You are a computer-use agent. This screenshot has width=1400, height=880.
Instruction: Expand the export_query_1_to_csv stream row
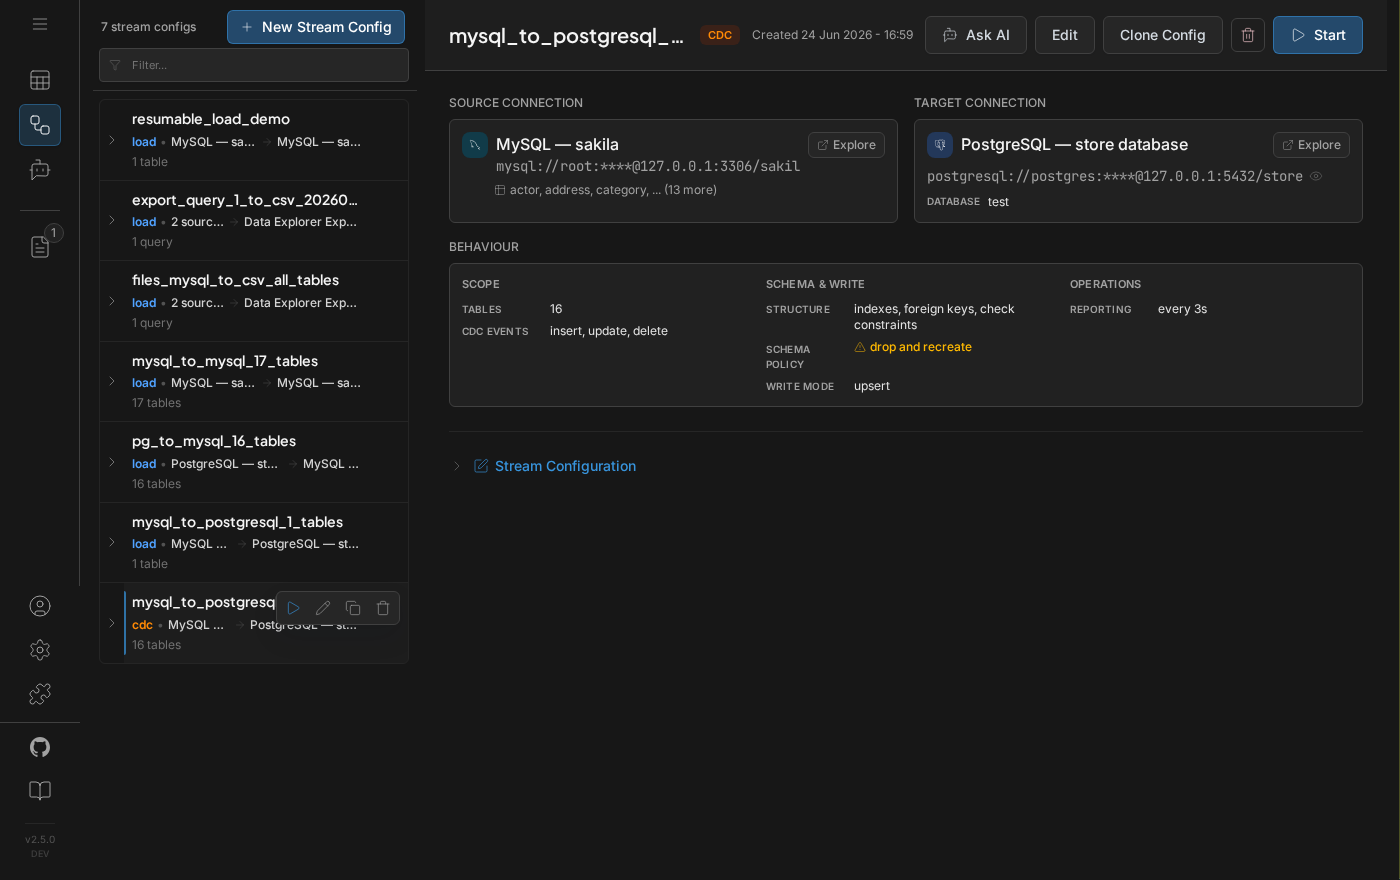pos(112,220)
